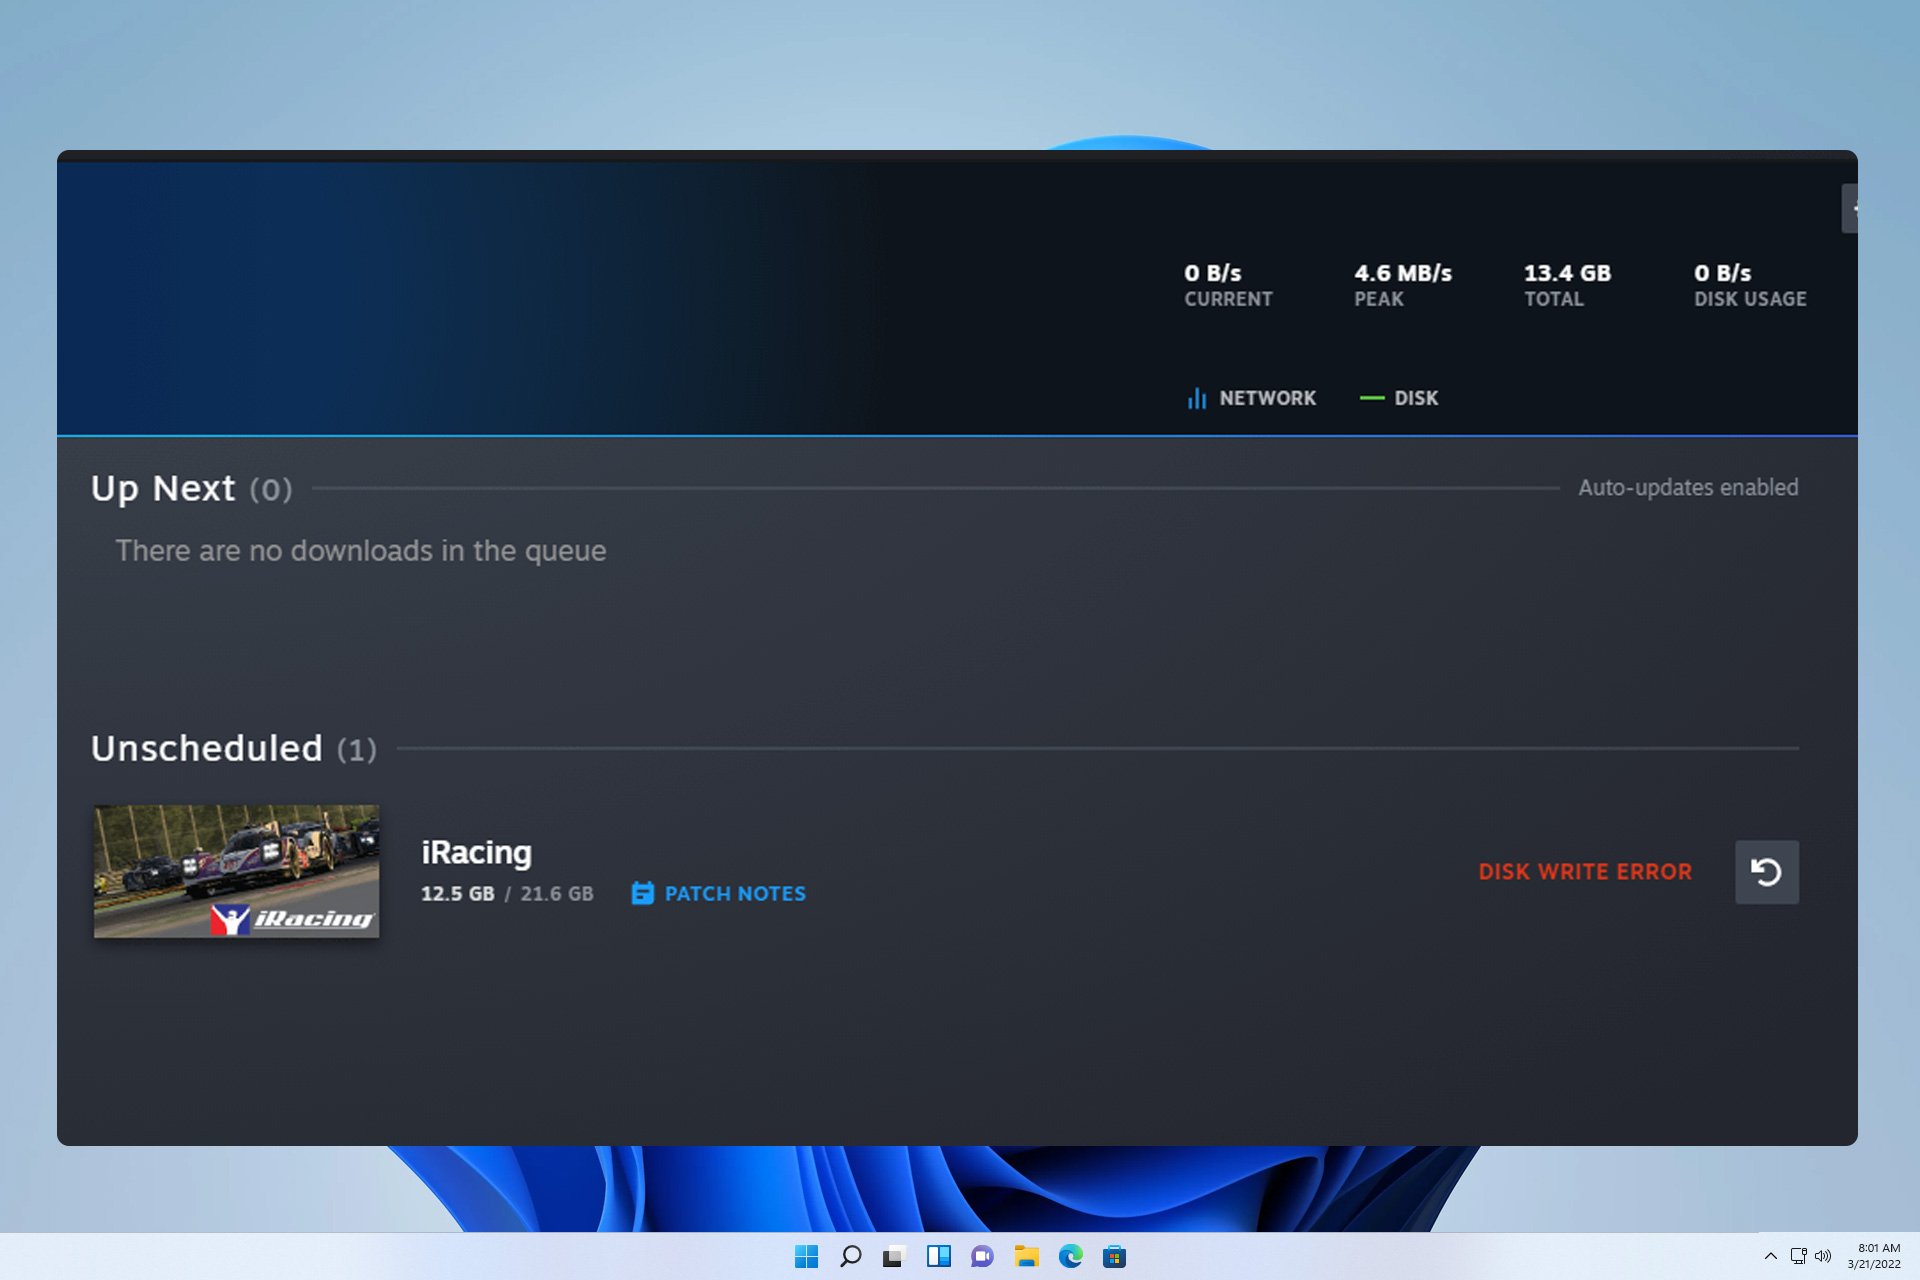
Task: Open Microsoft Store from the taskbar
Action: click(x=1114, y=1257)
